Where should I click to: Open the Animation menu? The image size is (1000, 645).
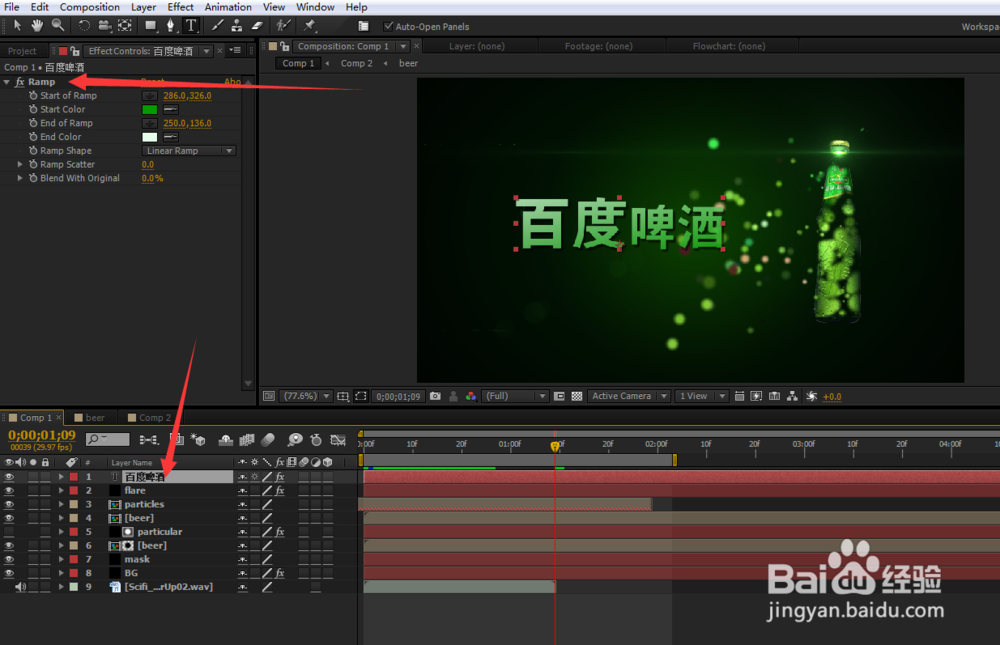click(x=228, y=7)
